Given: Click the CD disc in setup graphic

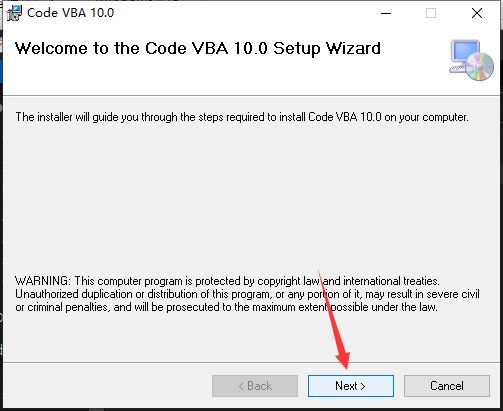Looking at the screenshot, I should pos(480,67).
